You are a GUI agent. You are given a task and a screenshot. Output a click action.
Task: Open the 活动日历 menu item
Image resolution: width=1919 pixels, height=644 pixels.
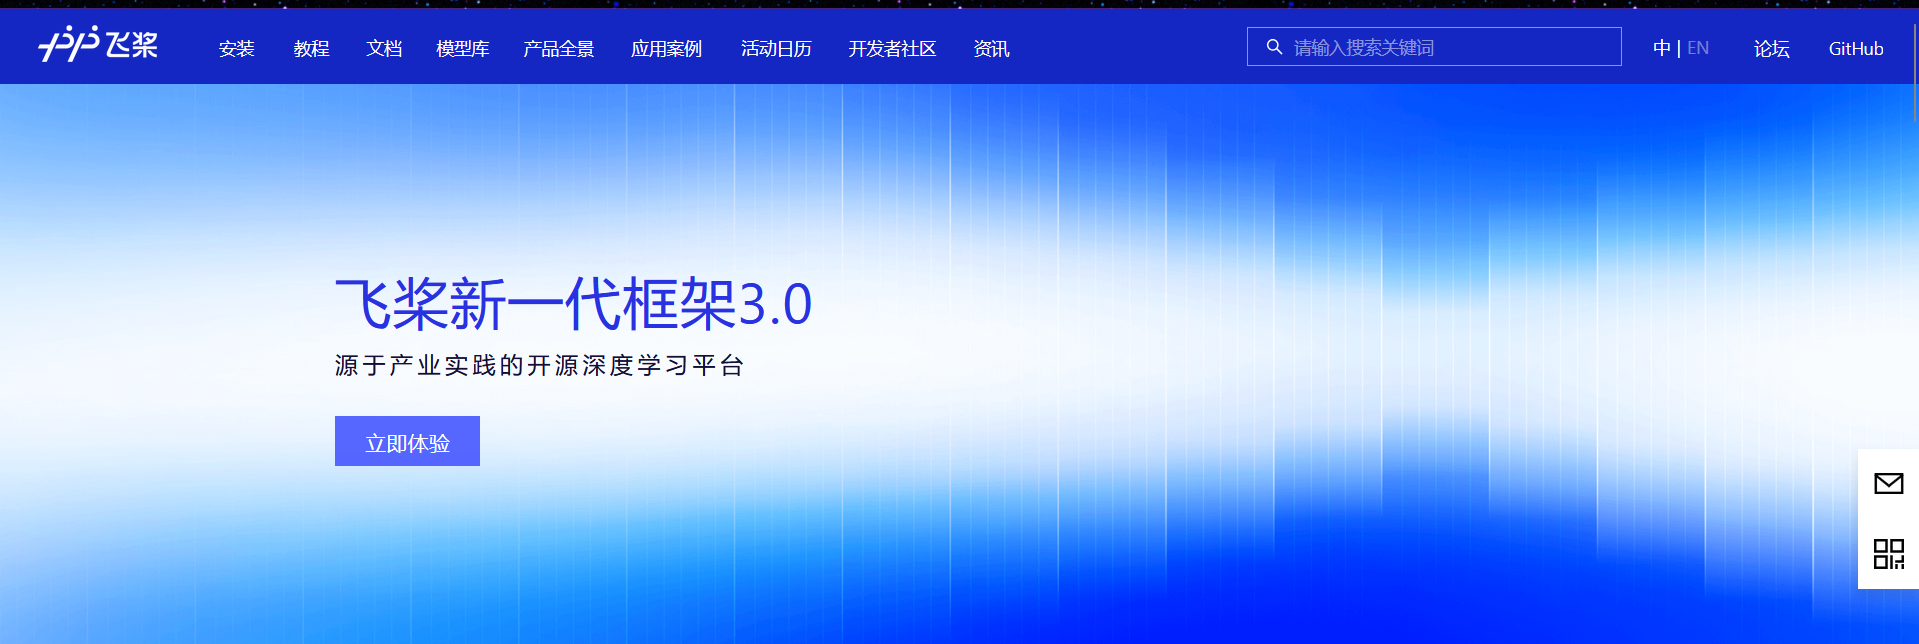(x=776, y=48)
